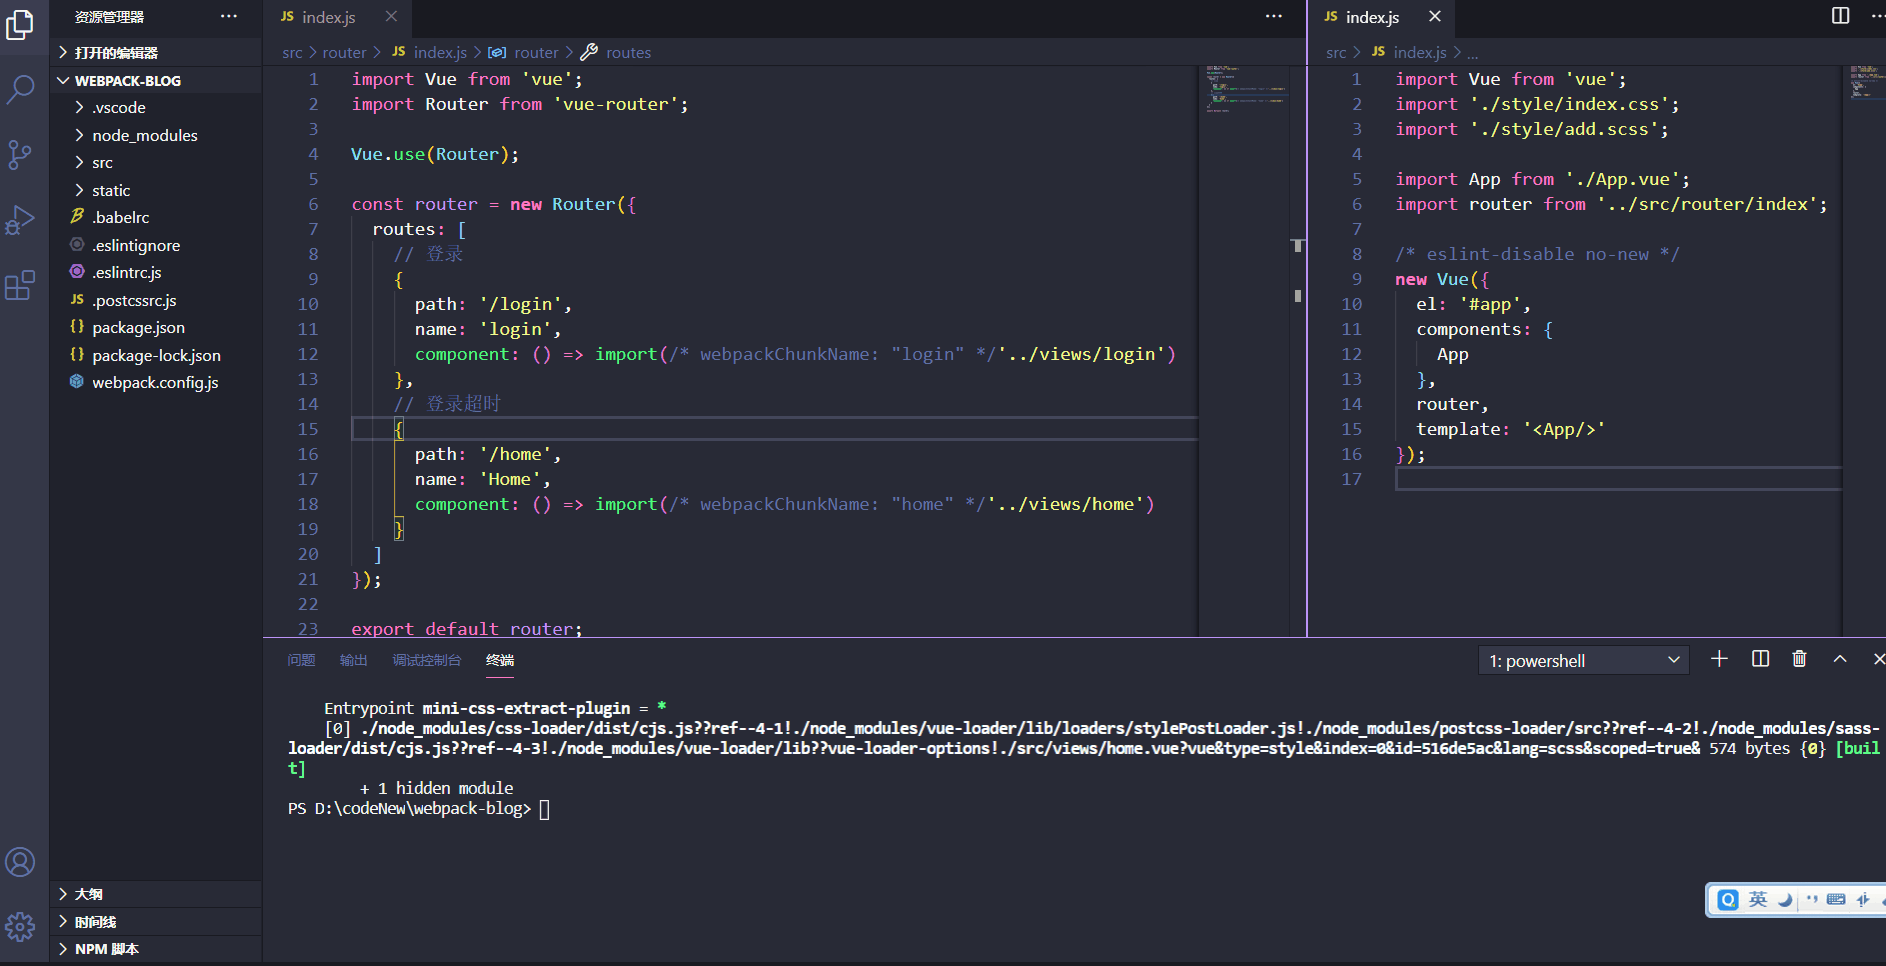Open the terminal selector dropdown showing 1: powershell

pyautogui.click(x=1581, y=660)
